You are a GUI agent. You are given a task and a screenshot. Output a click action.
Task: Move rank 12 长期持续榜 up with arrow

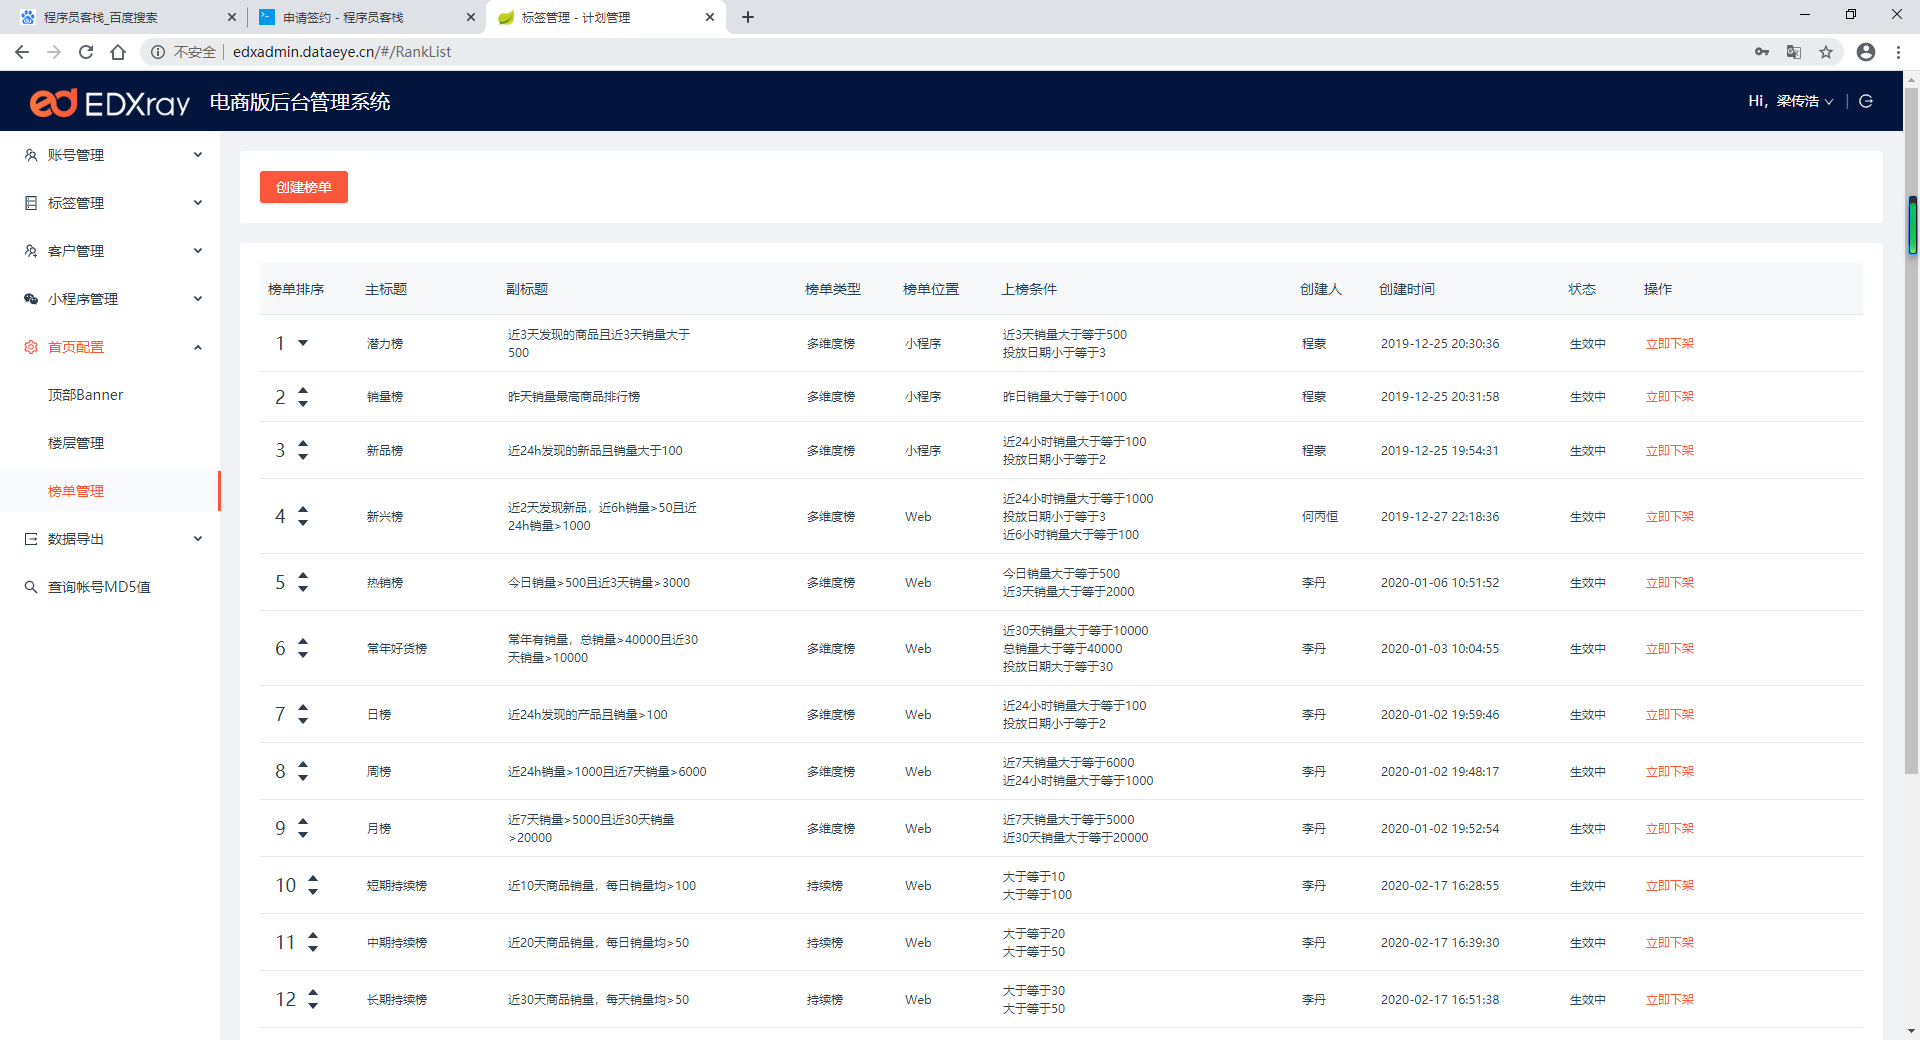[x=313, y=993]
